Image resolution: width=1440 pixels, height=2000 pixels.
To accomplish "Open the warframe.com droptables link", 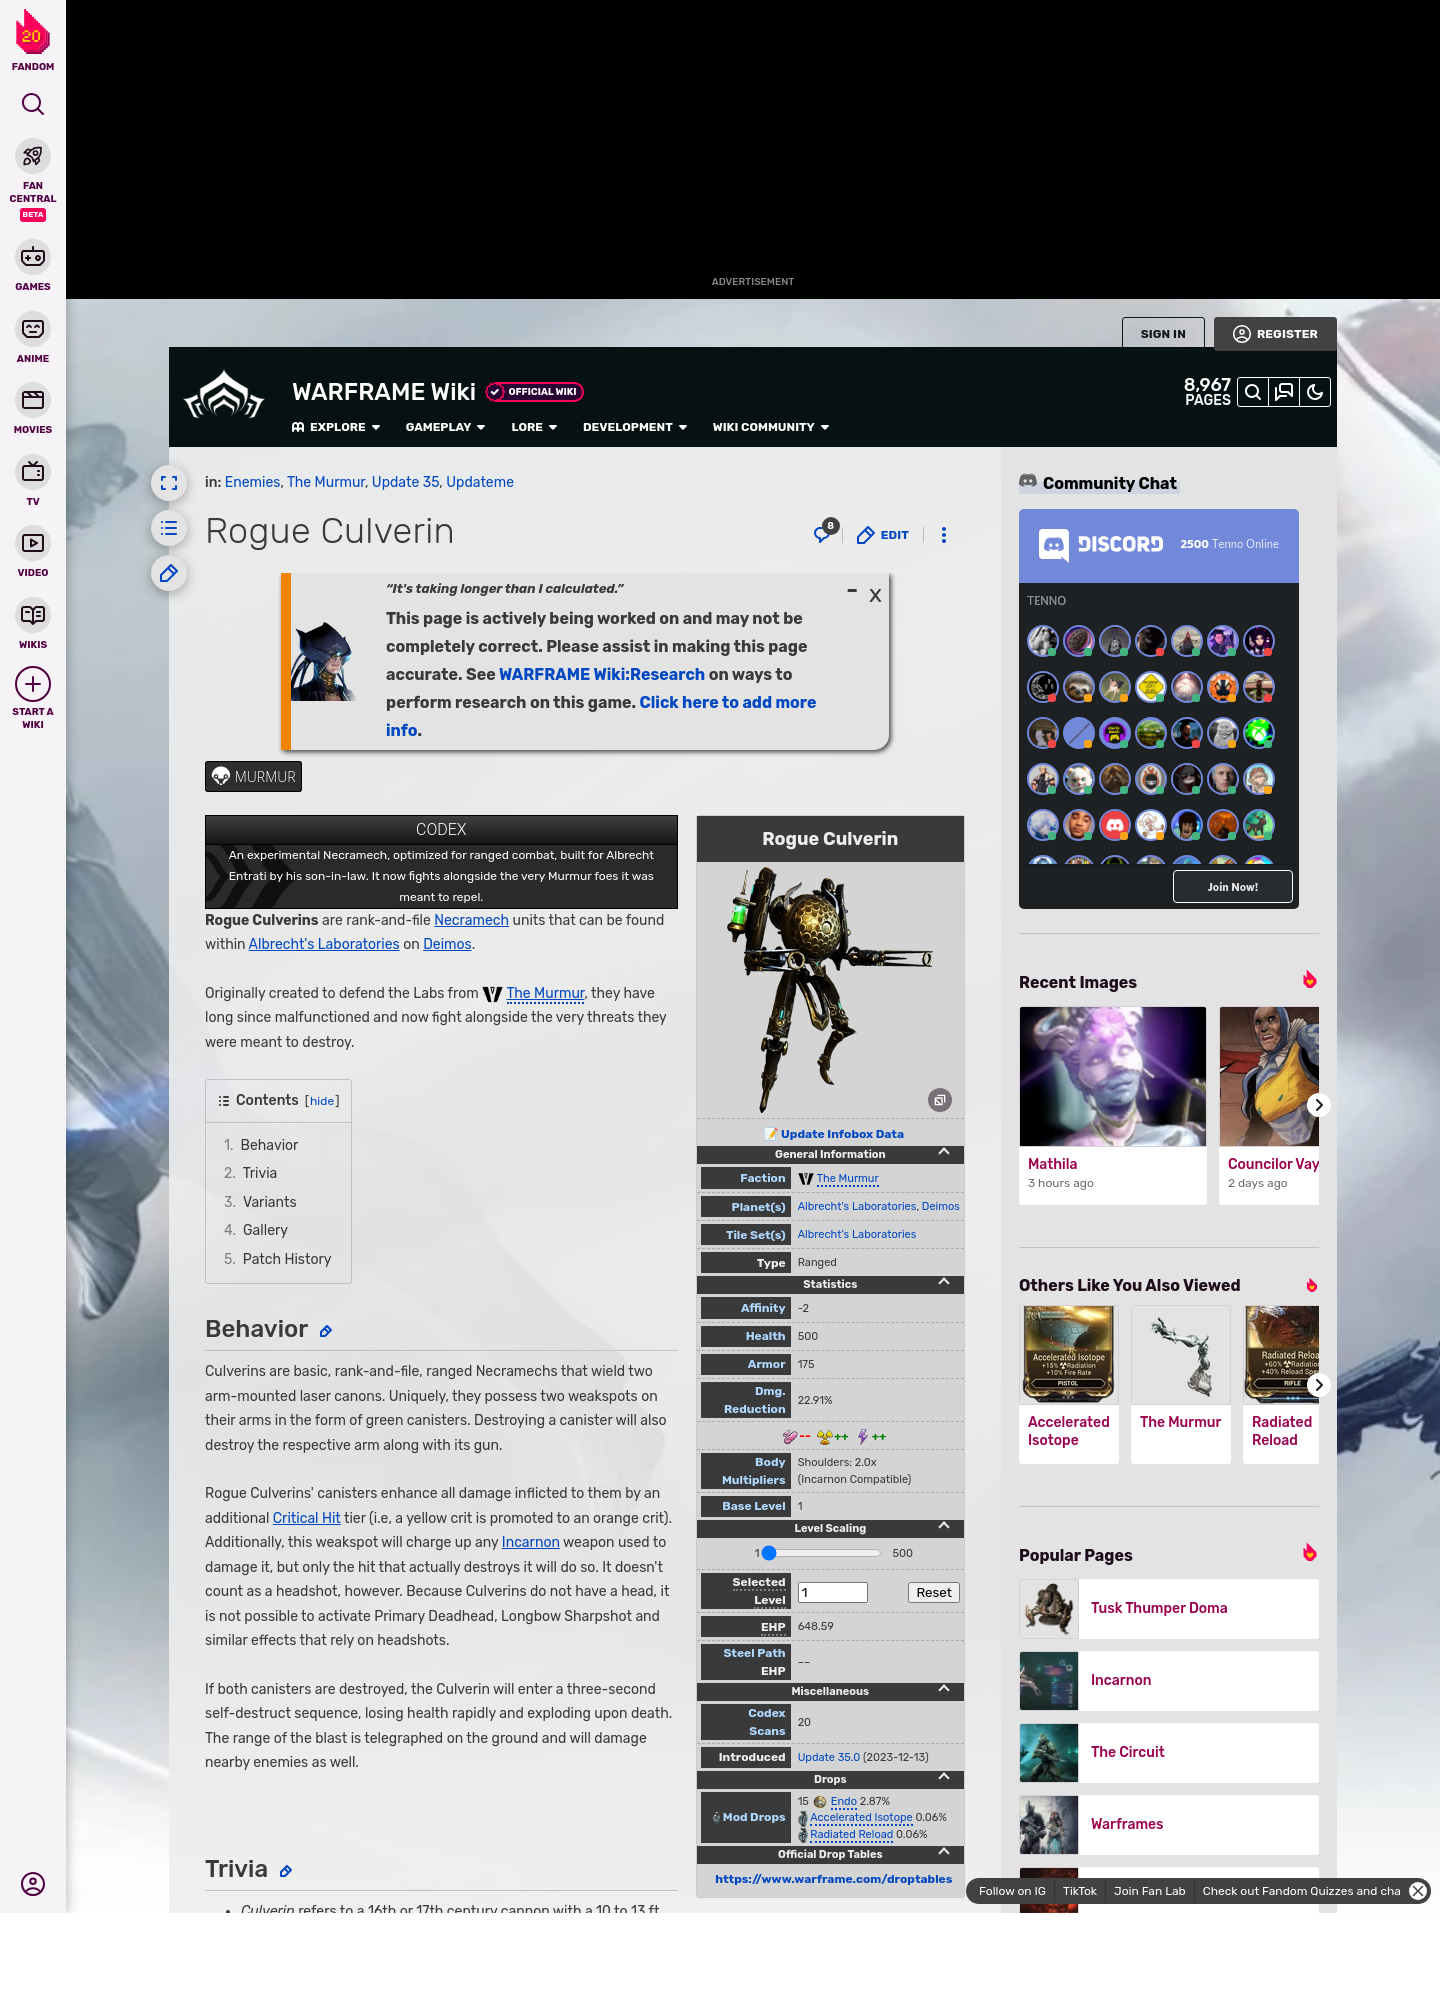I will pyautogui.click(x=833, y=1879).
